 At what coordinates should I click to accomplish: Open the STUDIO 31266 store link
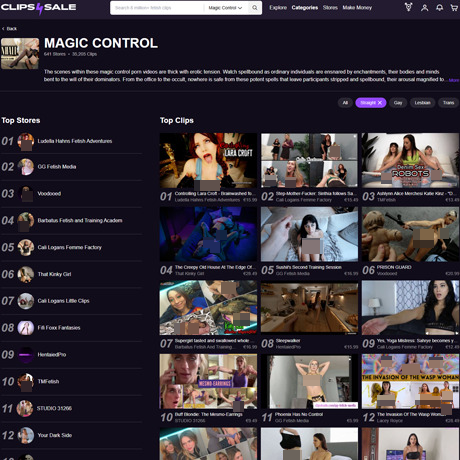(54, 408)
